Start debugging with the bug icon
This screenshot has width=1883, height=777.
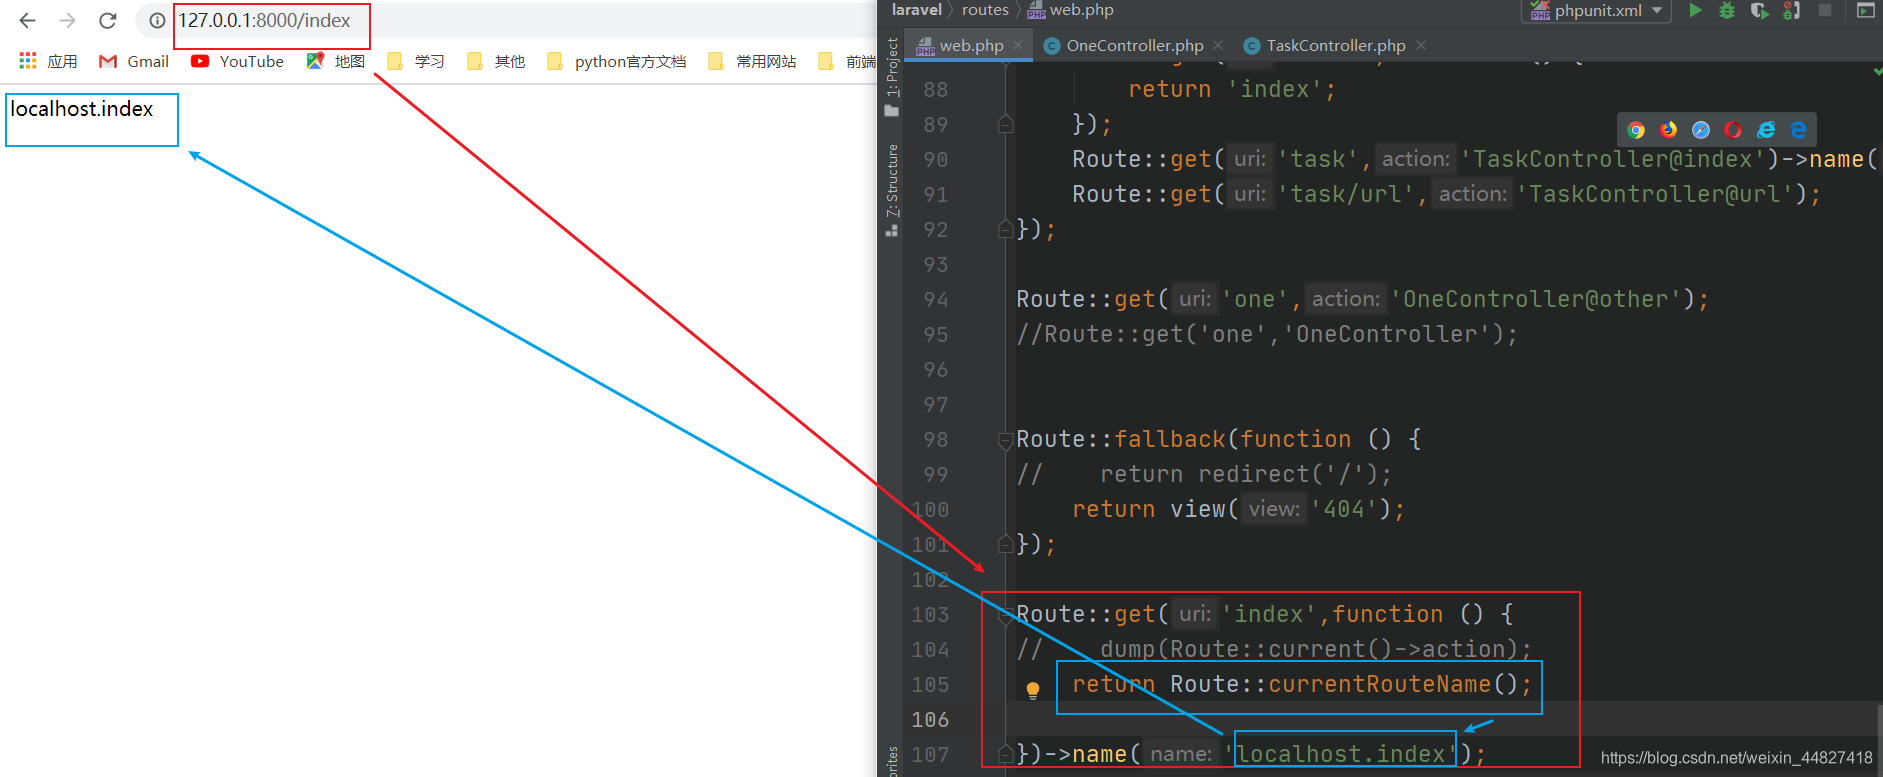pos(1727,10)
